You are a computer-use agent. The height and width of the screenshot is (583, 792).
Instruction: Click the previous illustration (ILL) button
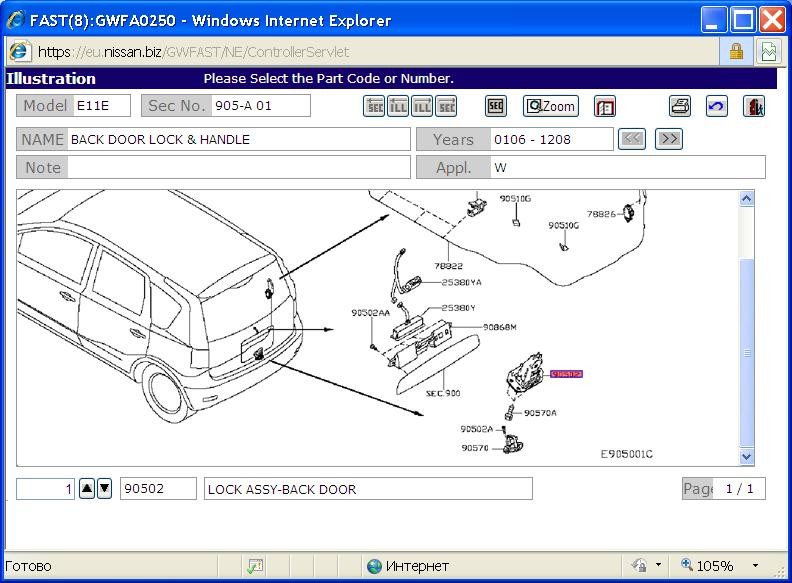pos(398,106)
